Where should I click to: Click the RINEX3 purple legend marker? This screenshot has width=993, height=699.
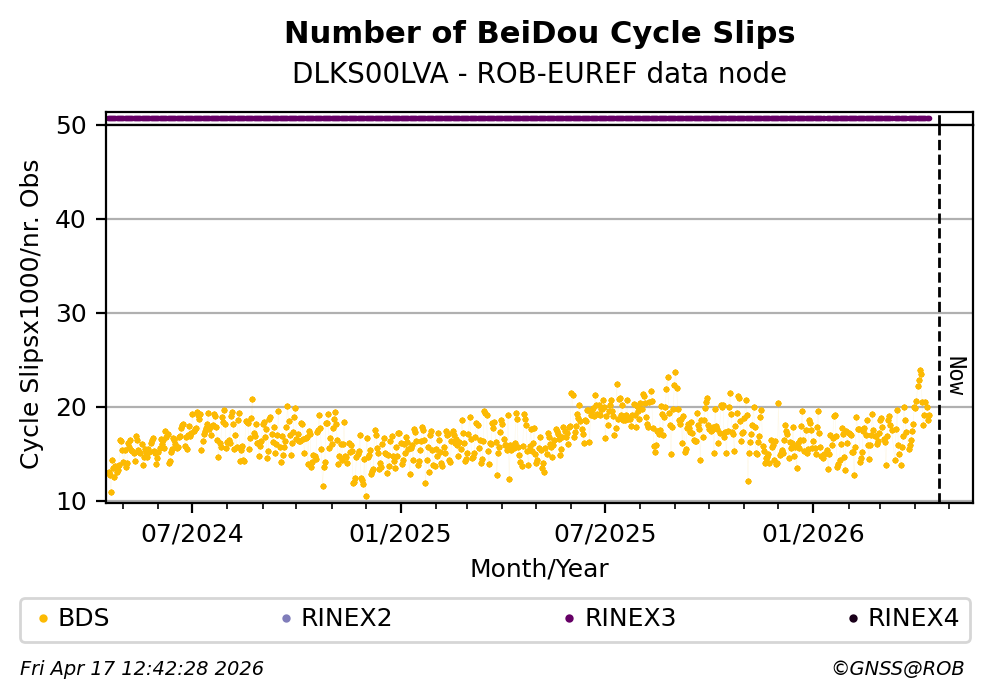[x=569, y=619]
